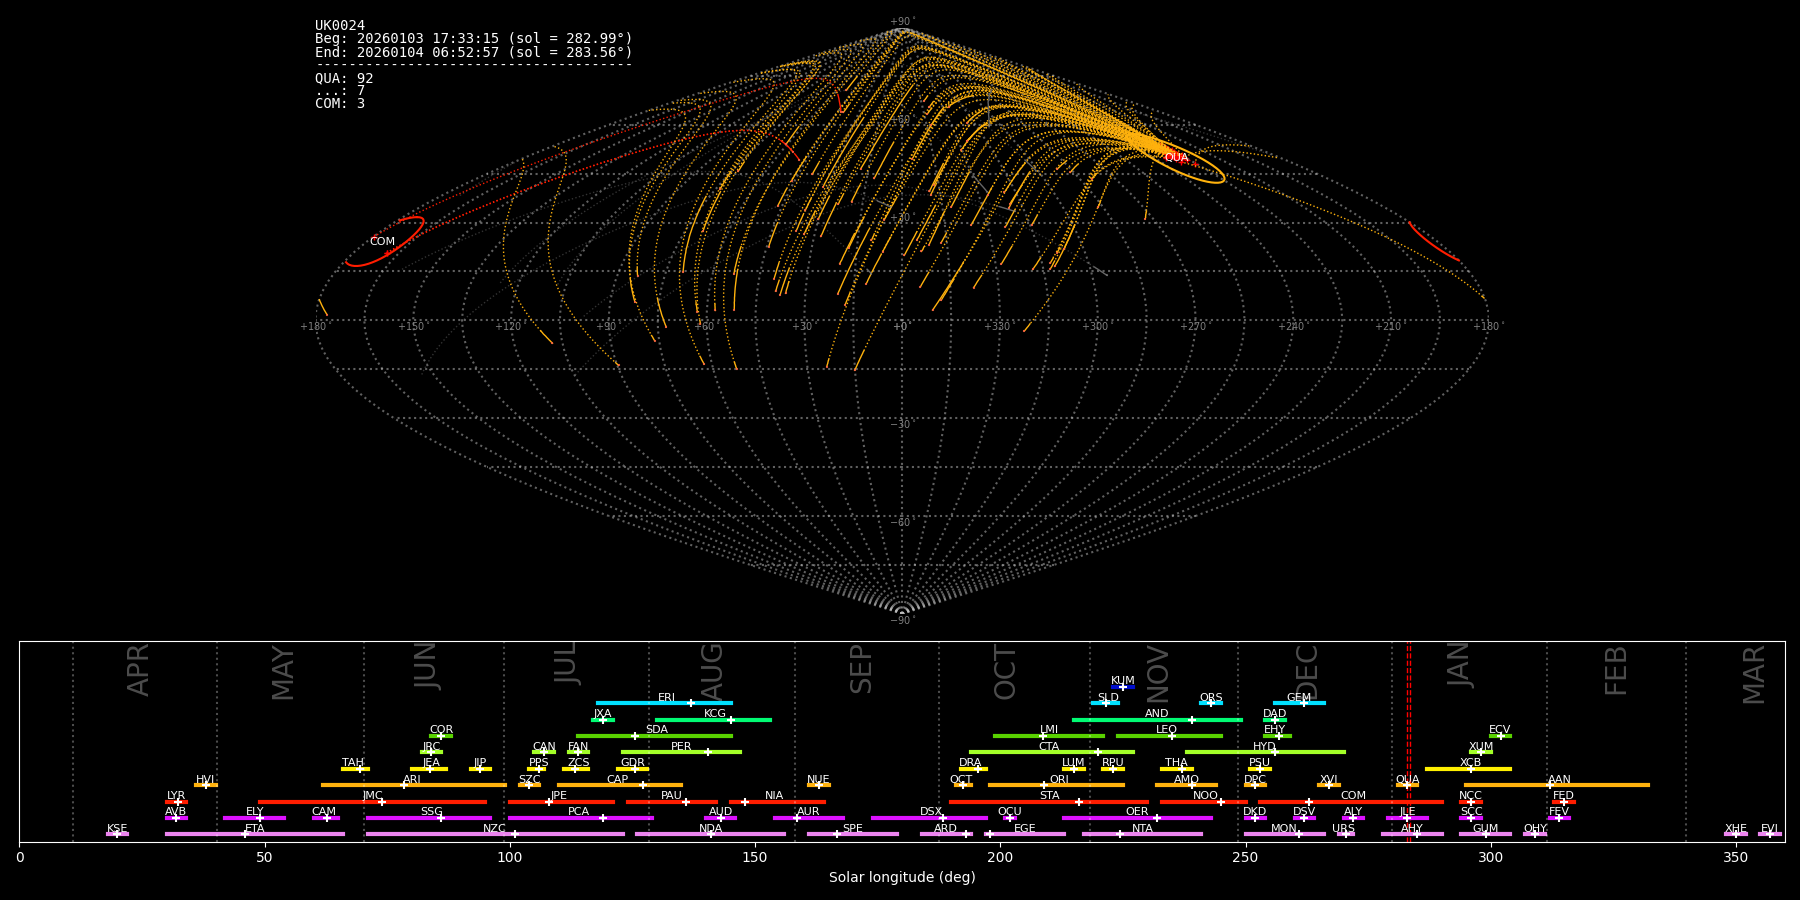Click the 'QUA: 92' count in header
Viewport: 1800px width, 900px height.
(344, 79)
